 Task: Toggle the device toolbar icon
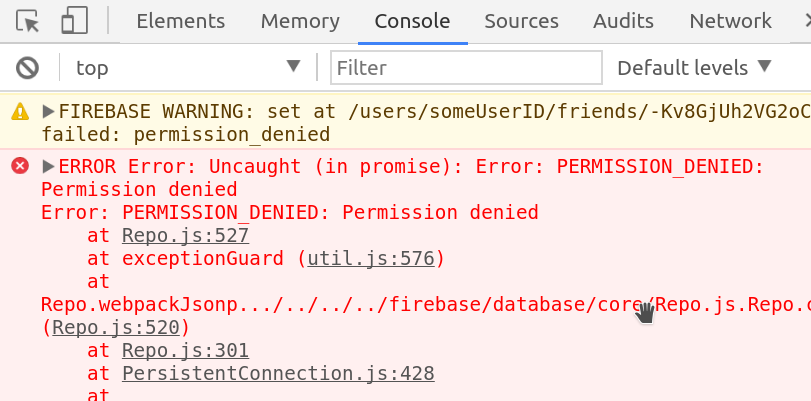(x=74, y=21)
